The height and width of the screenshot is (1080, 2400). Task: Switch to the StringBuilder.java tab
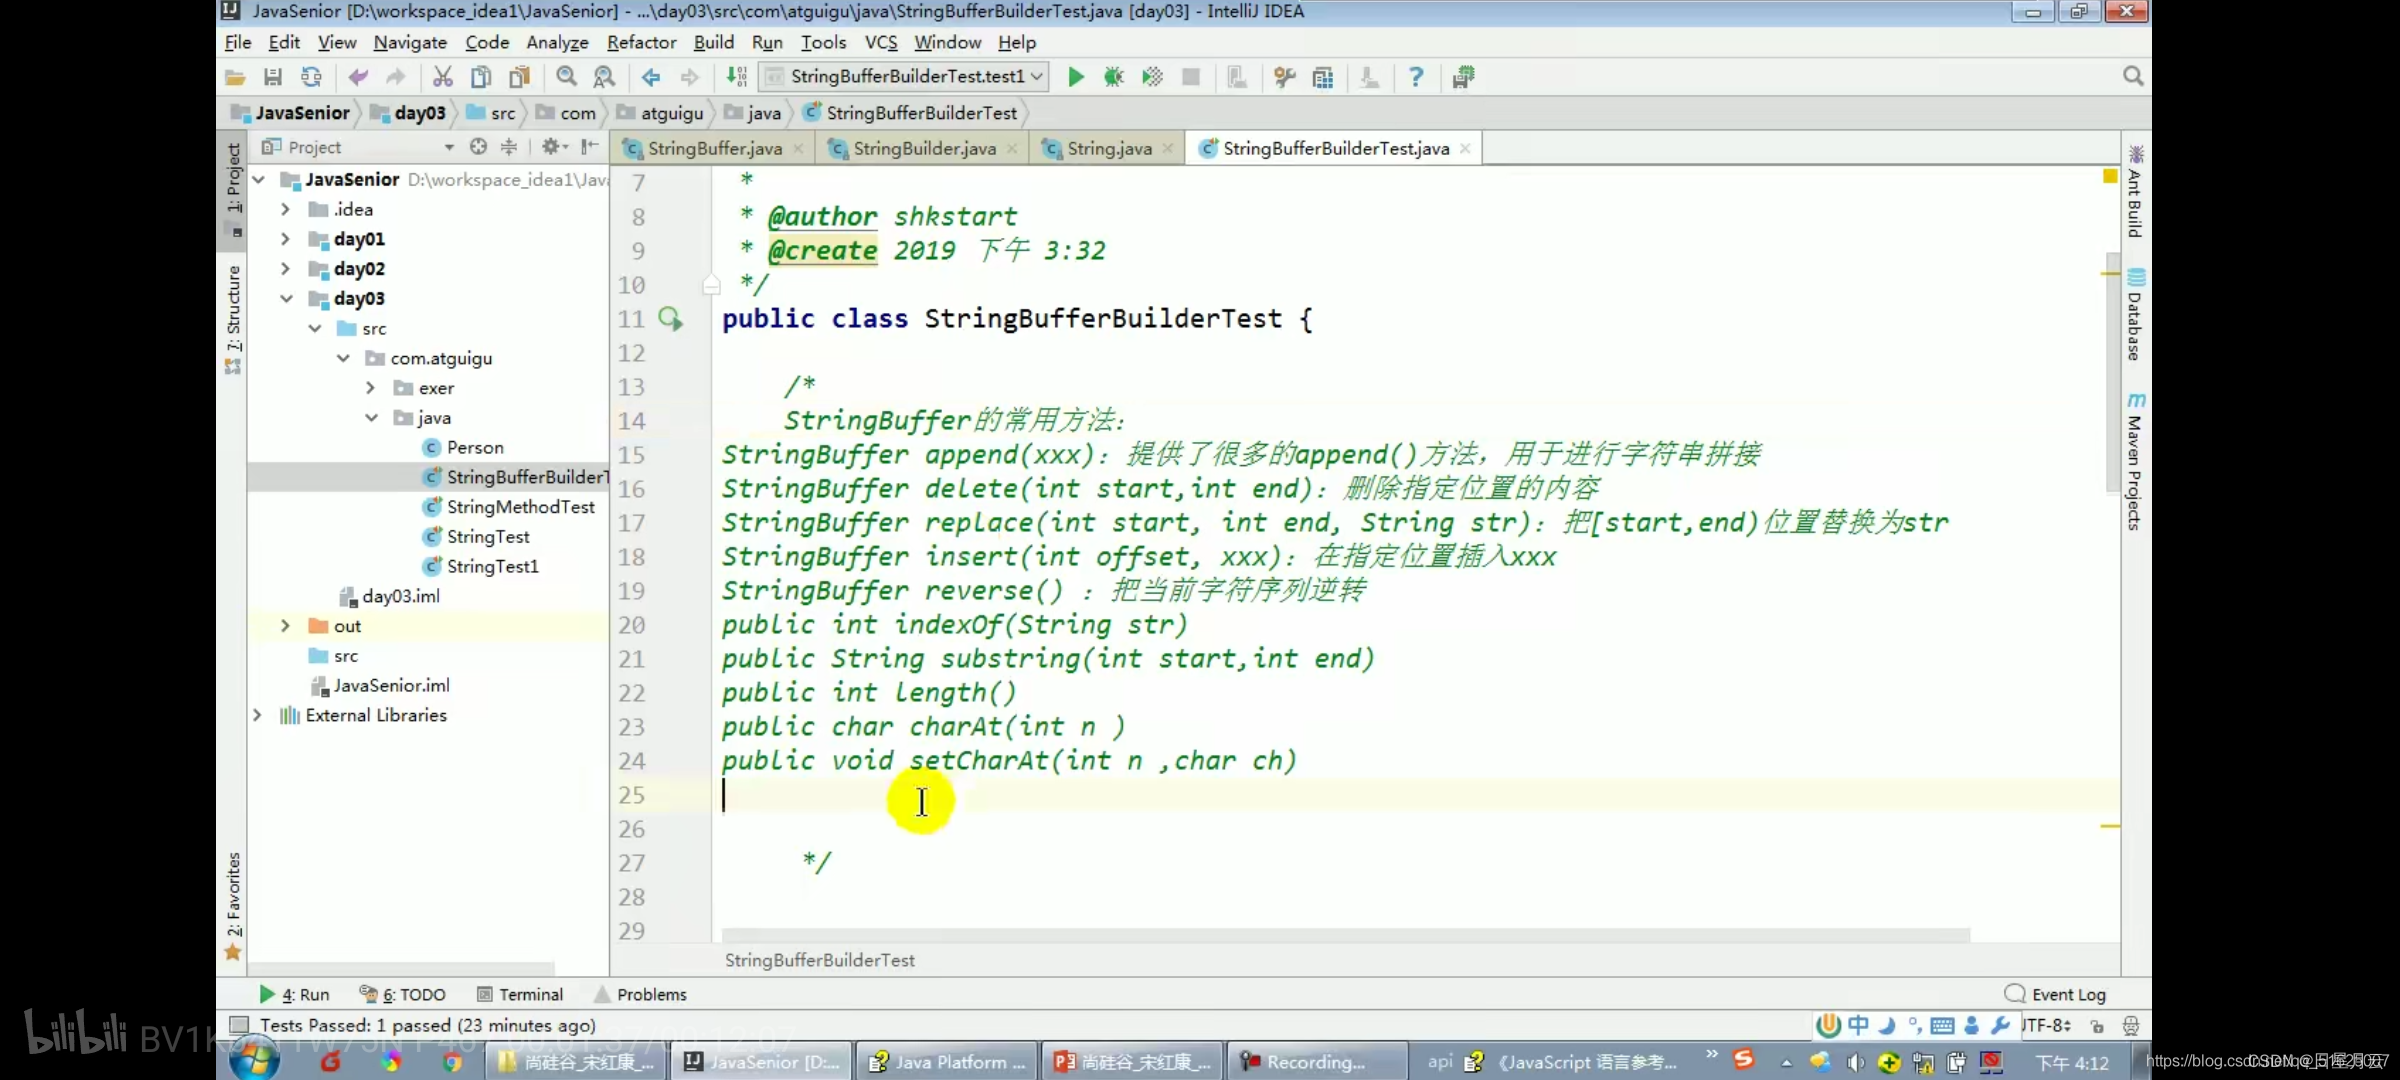923,149
